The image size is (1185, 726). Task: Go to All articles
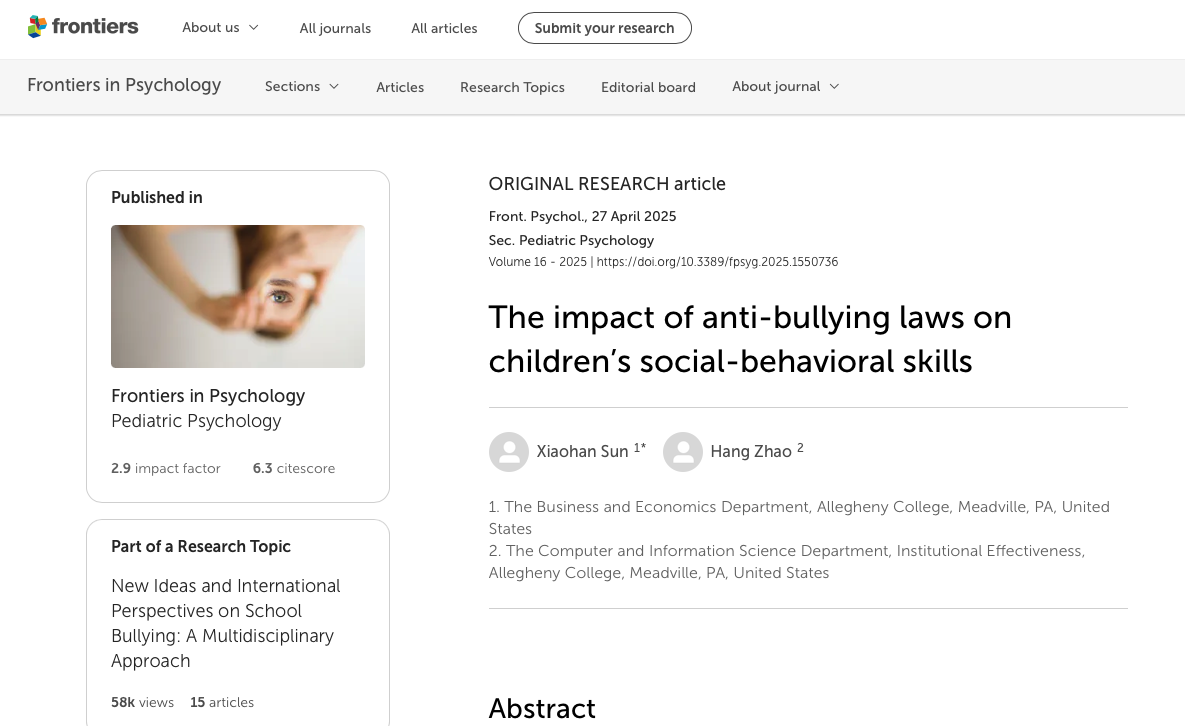pyautogui.click(x=444, y=28)
